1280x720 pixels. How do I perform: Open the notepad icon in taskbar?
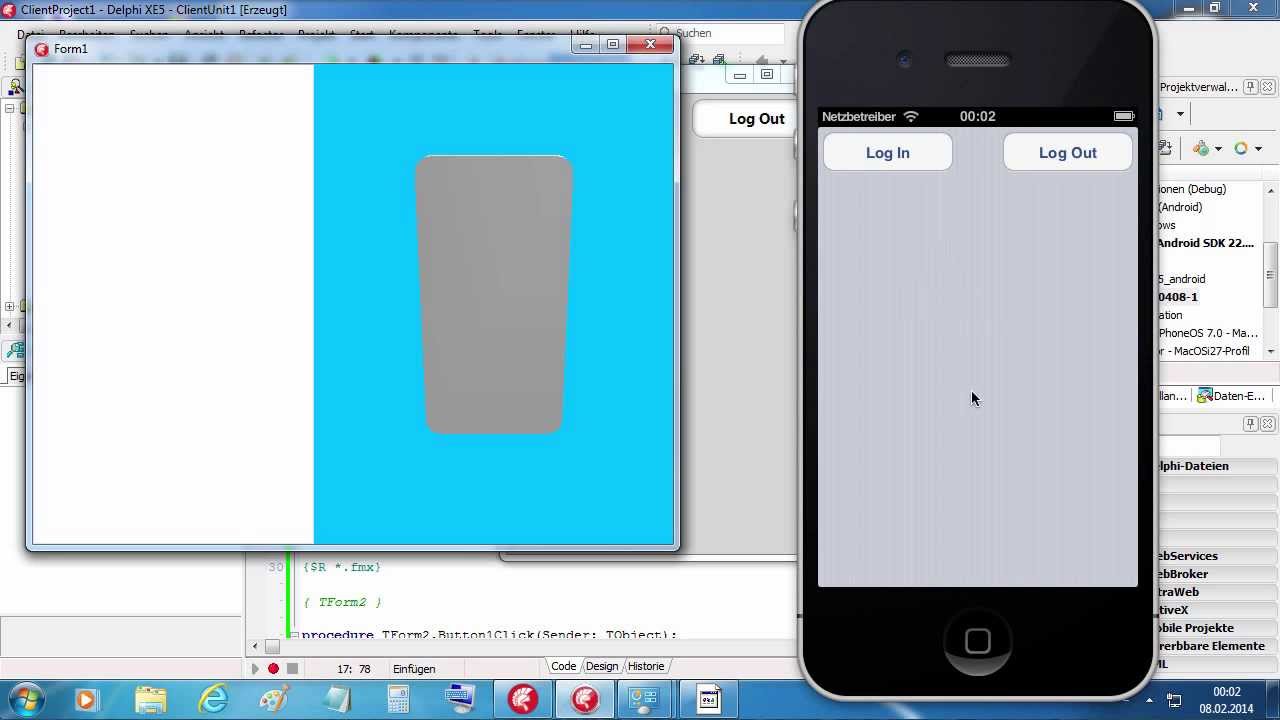336,700
